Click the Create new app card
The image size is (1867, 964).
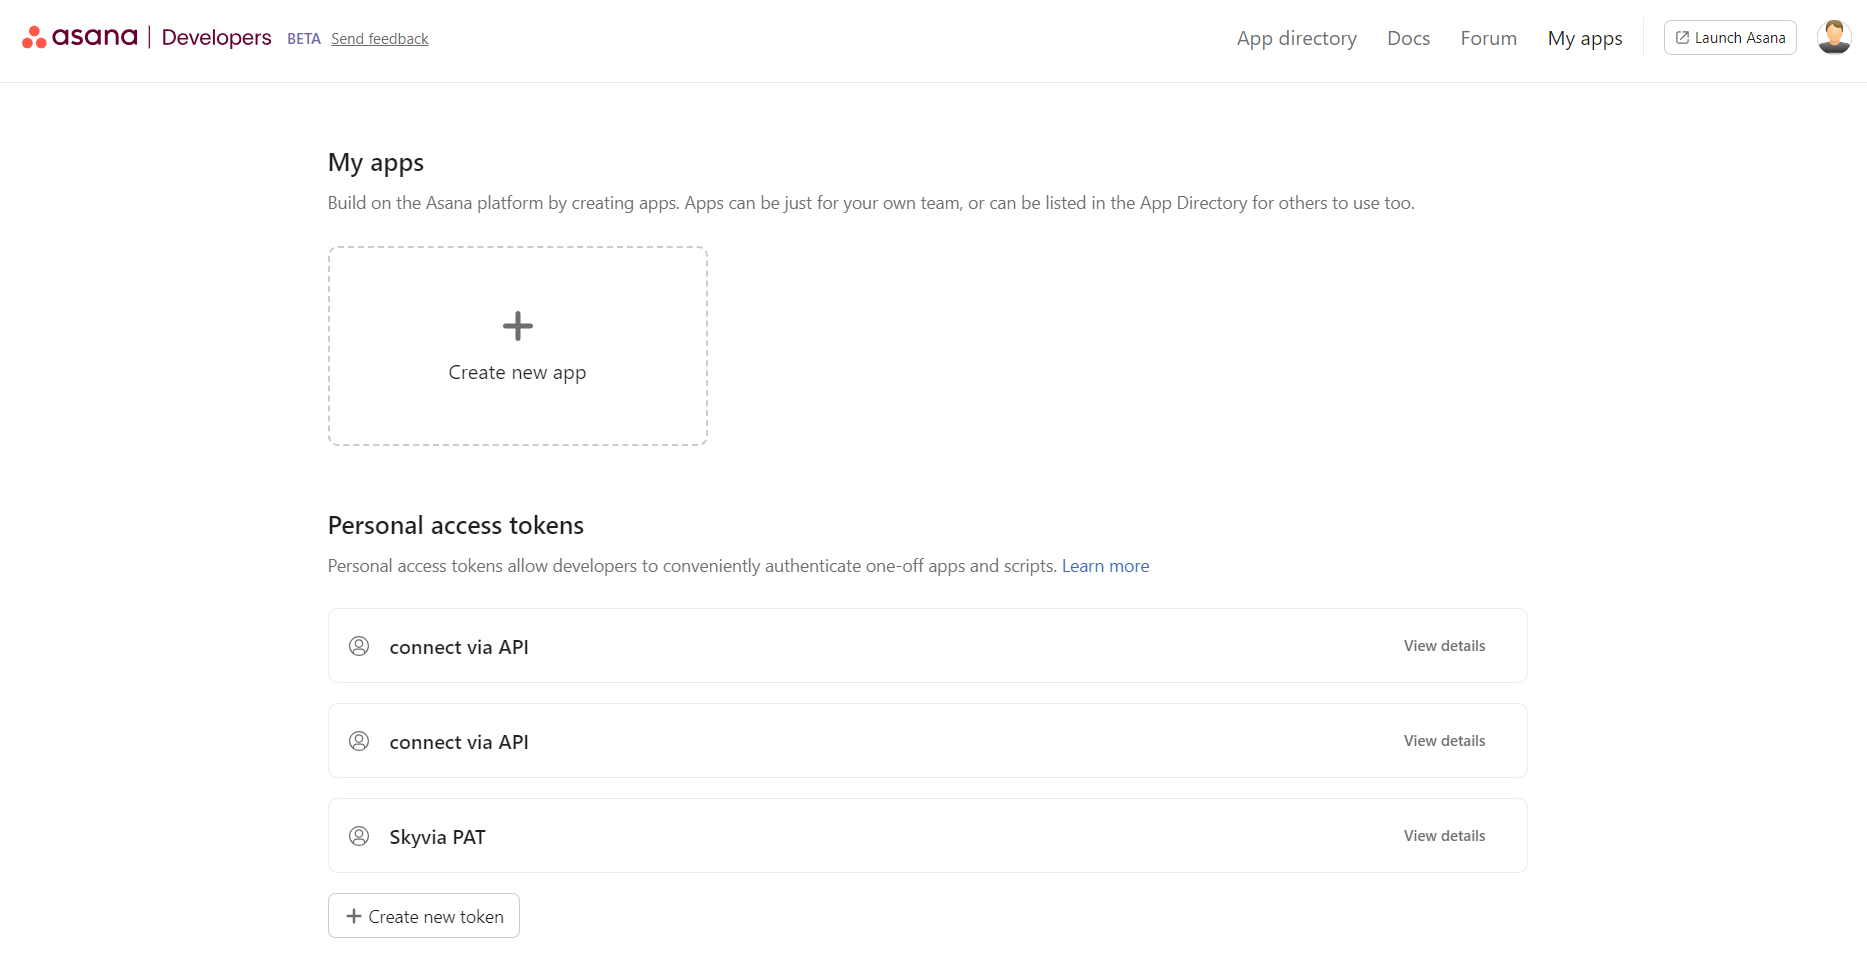[517, 346]
